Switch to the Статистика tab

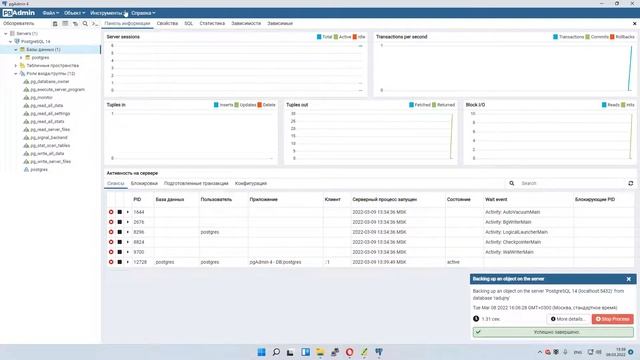pos(212,23)
